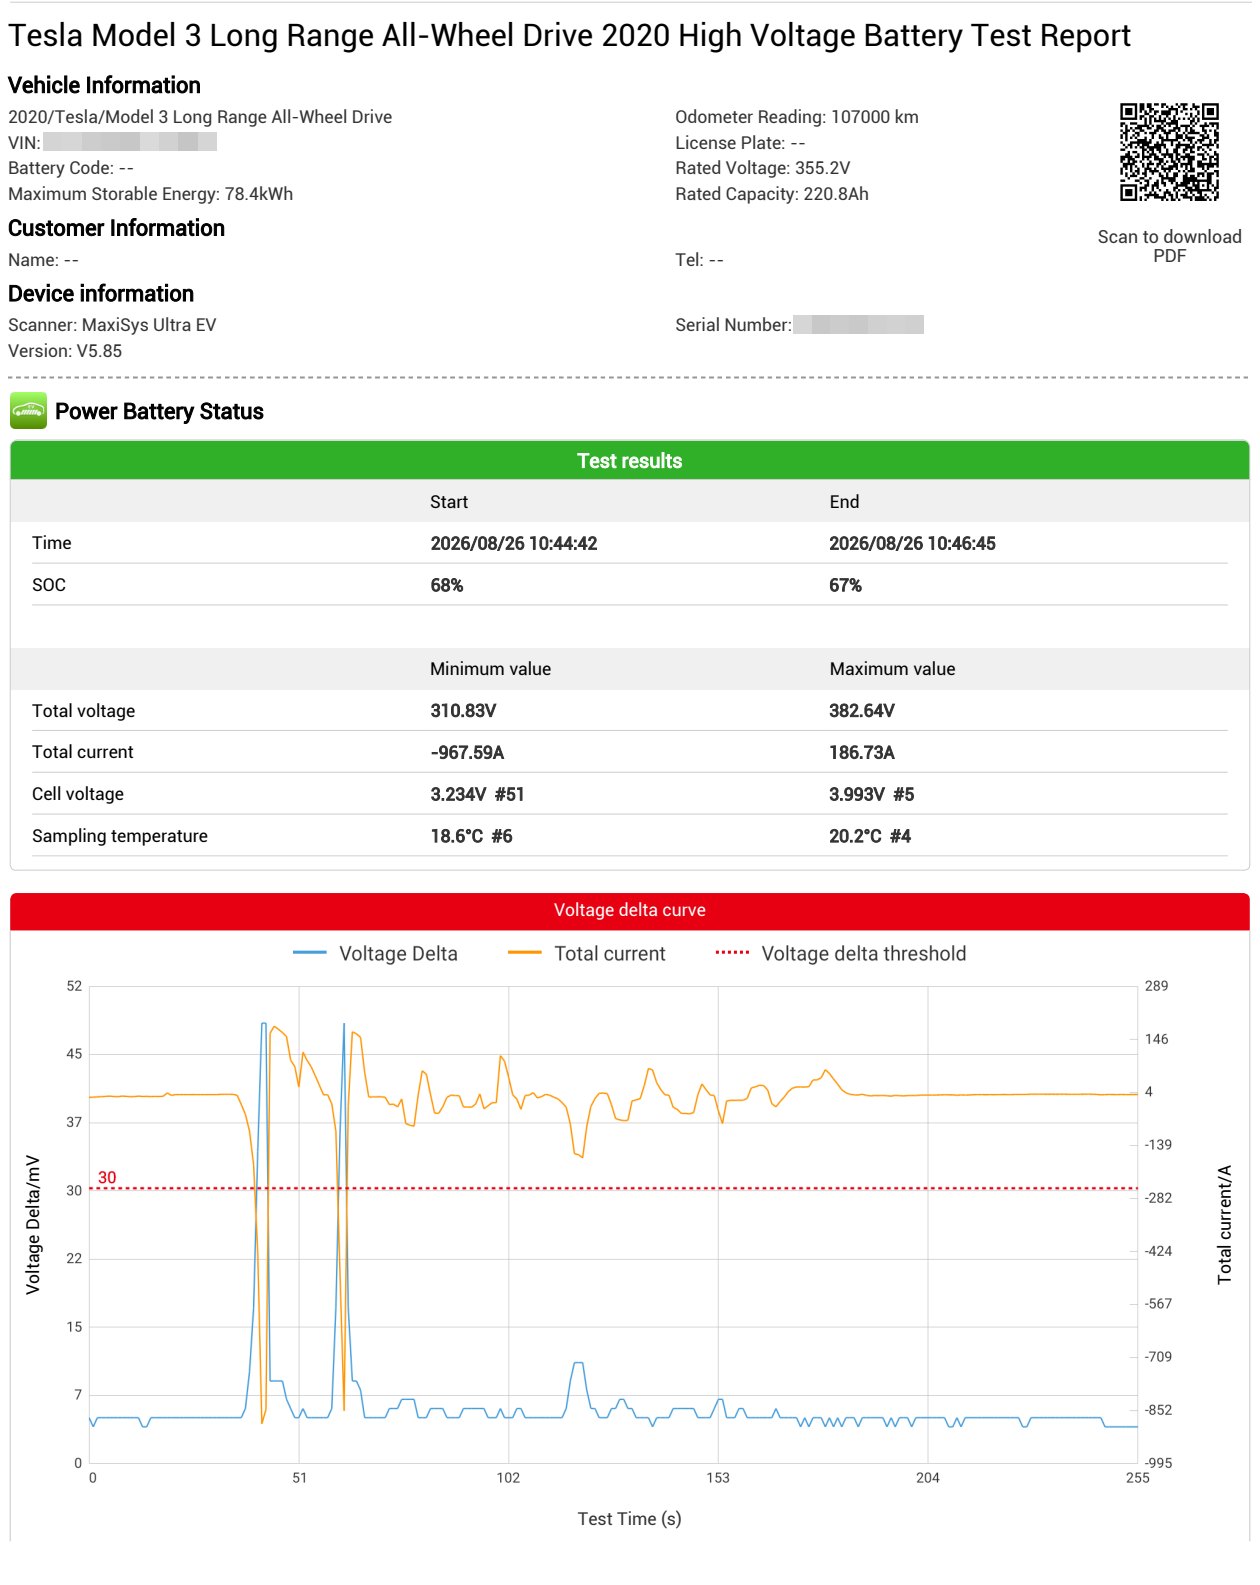Click the blurred VIN value
Image resolution: width=1260 pixels, height=1585 pixels.
click(130, 142)
